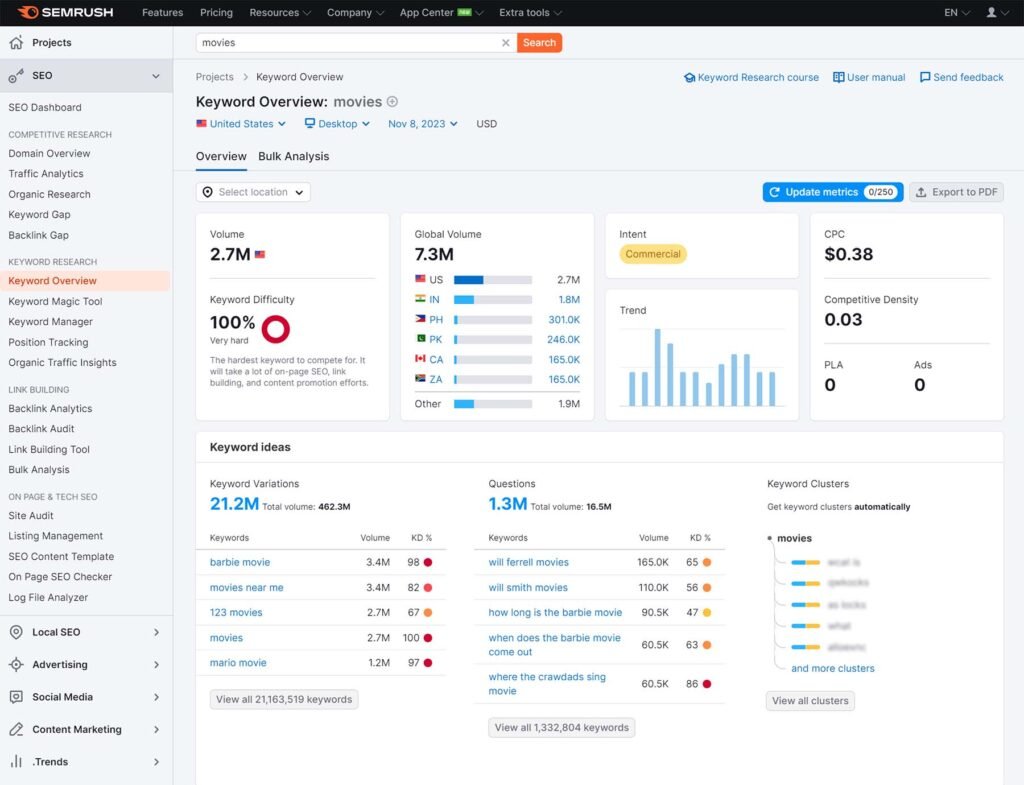Open the Company menu

pyautogui.click(x=355, y=12)
